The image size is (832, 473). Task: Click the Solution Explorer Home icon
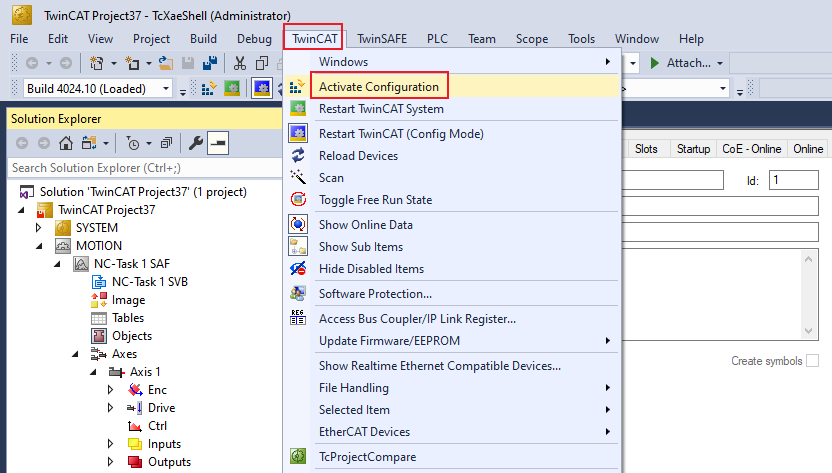tap(66, 143)
